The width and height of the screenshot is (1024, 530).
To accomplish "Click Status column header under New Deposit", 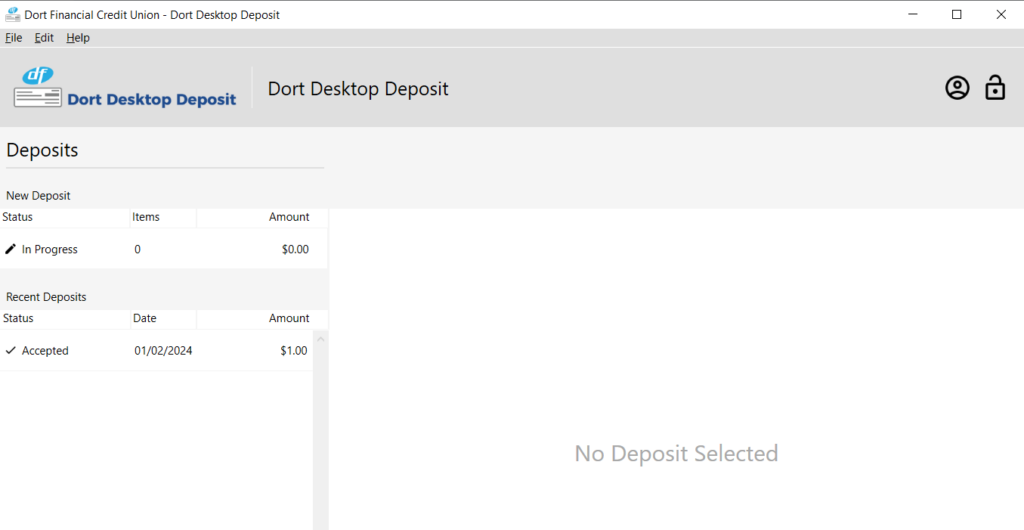I will [18, 217].
